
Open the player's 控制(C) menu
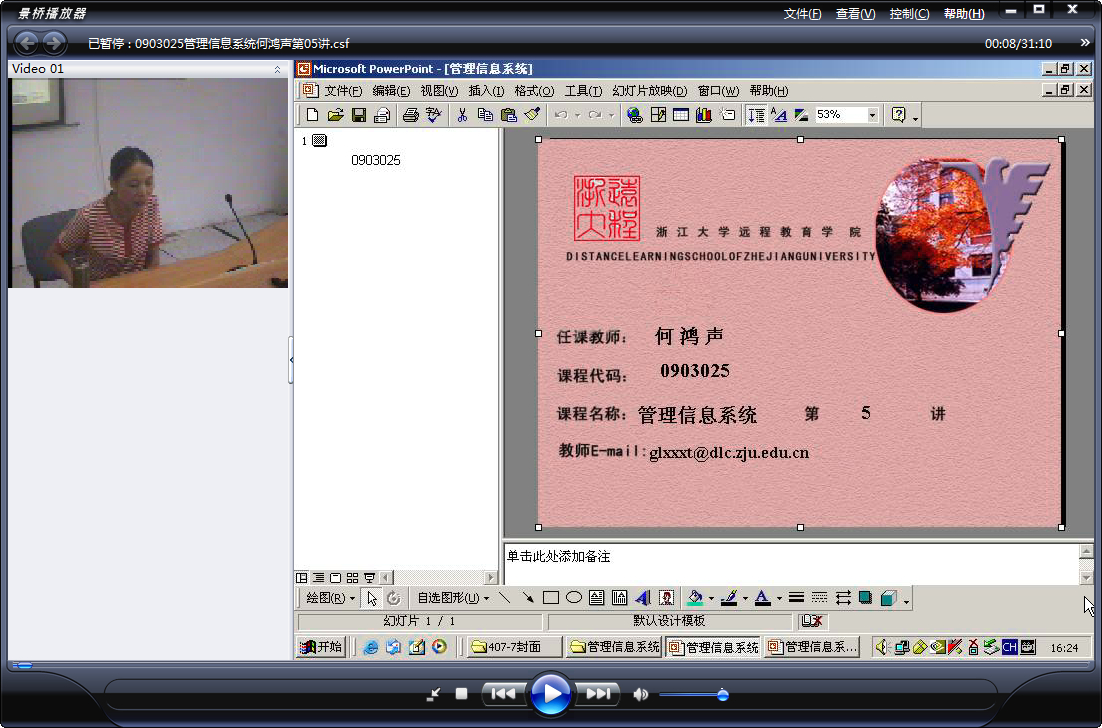pos(909,14)
